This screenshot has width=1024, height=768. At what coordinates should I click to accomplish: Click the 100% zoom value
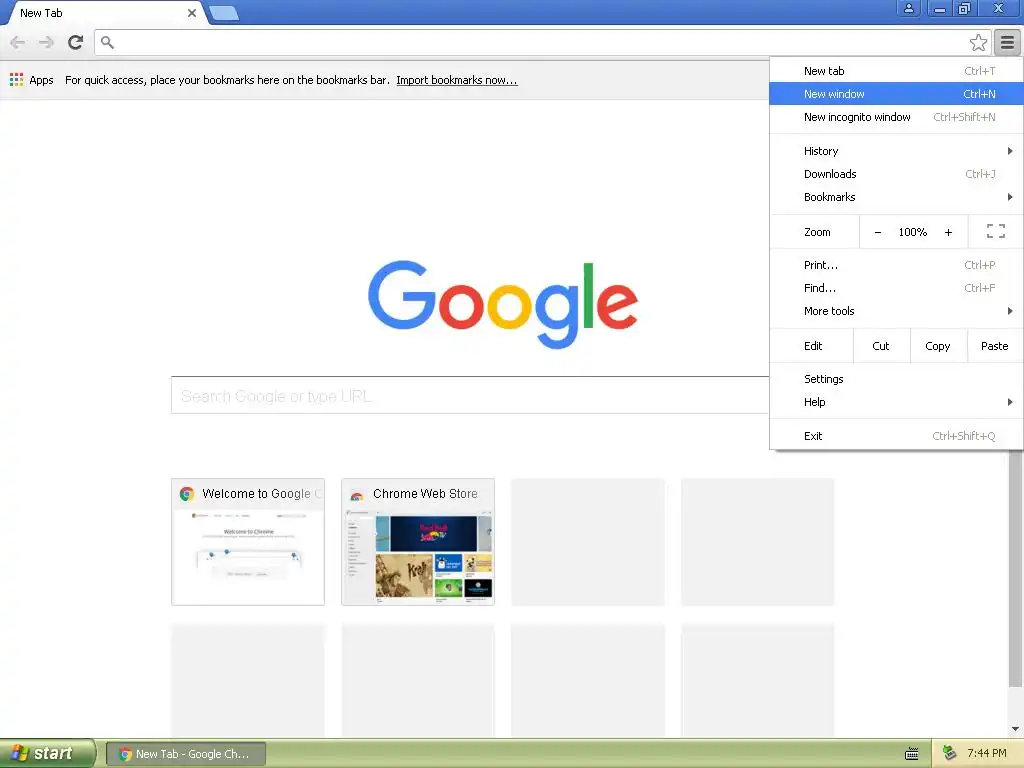point(912,232)
